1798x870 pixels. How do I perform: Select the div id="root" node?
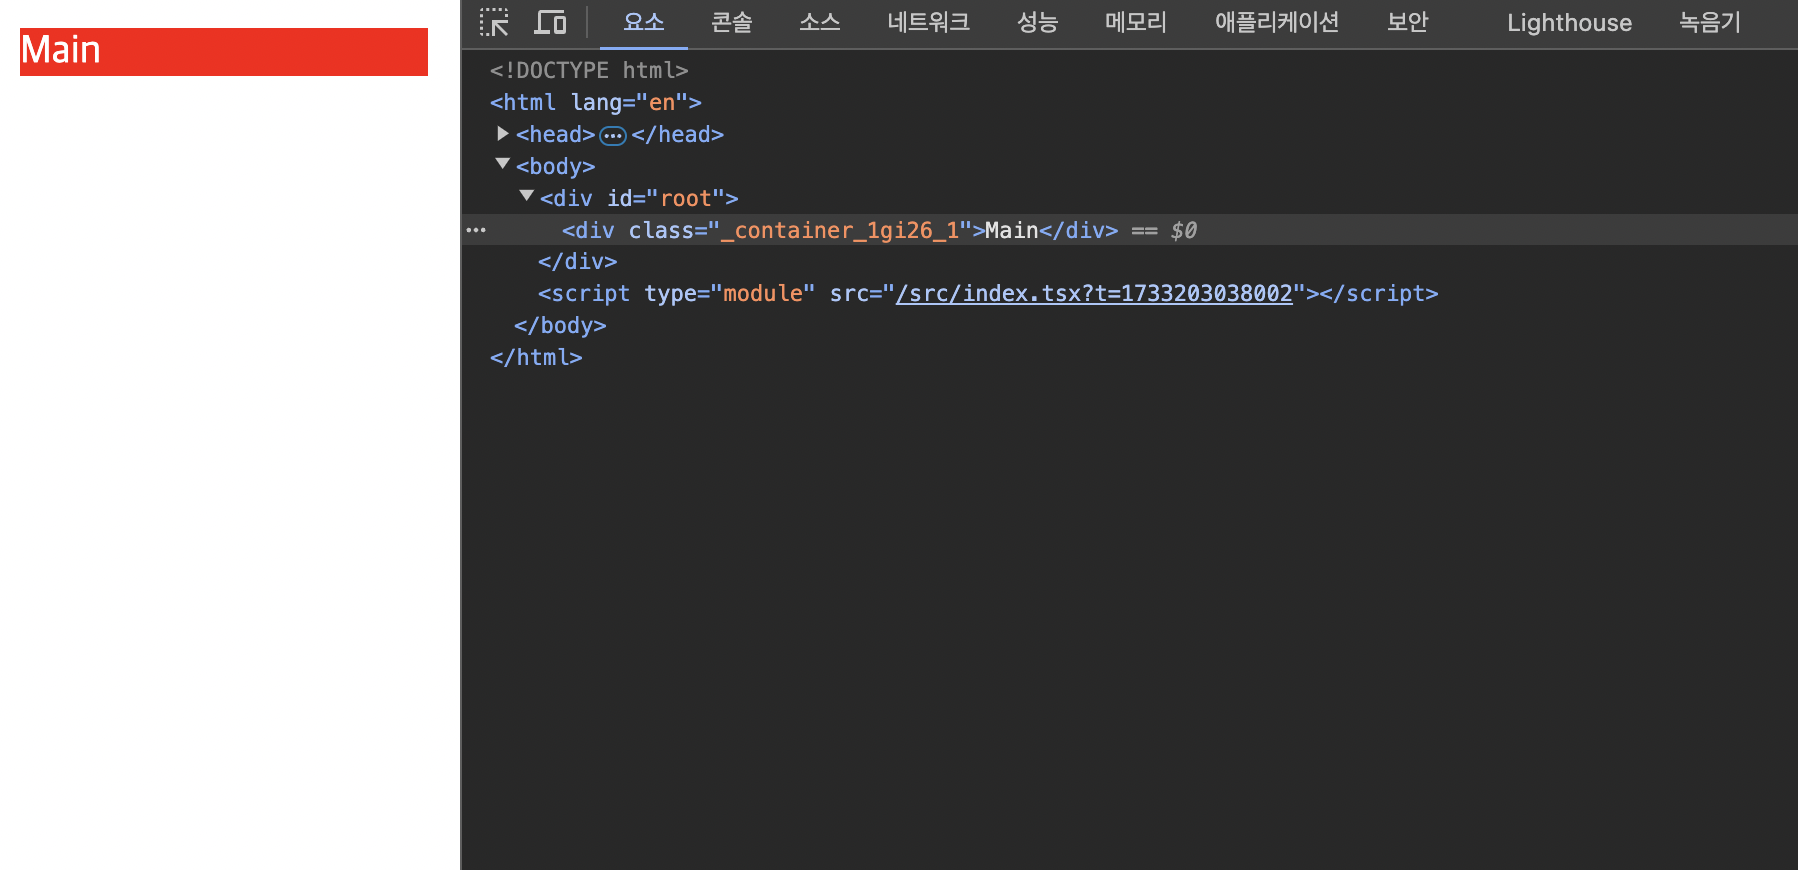[639, 198]
